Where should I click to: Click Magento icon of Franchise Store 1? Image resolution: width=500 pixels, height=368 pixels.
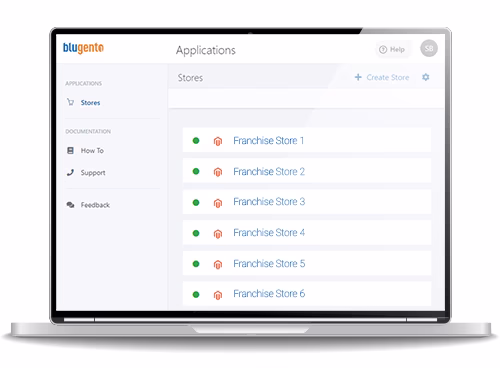[x=218, y=141]
